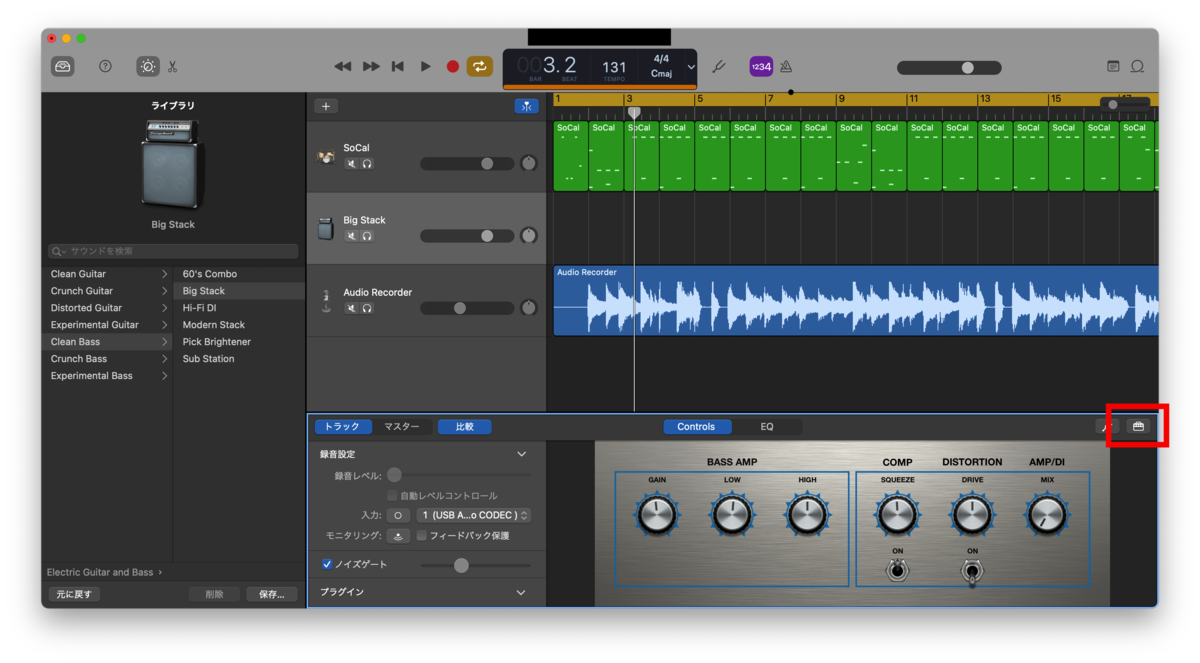Enable the 自動レベルコントロール checkbox
1200x663 pixels.
pos(392,496)
